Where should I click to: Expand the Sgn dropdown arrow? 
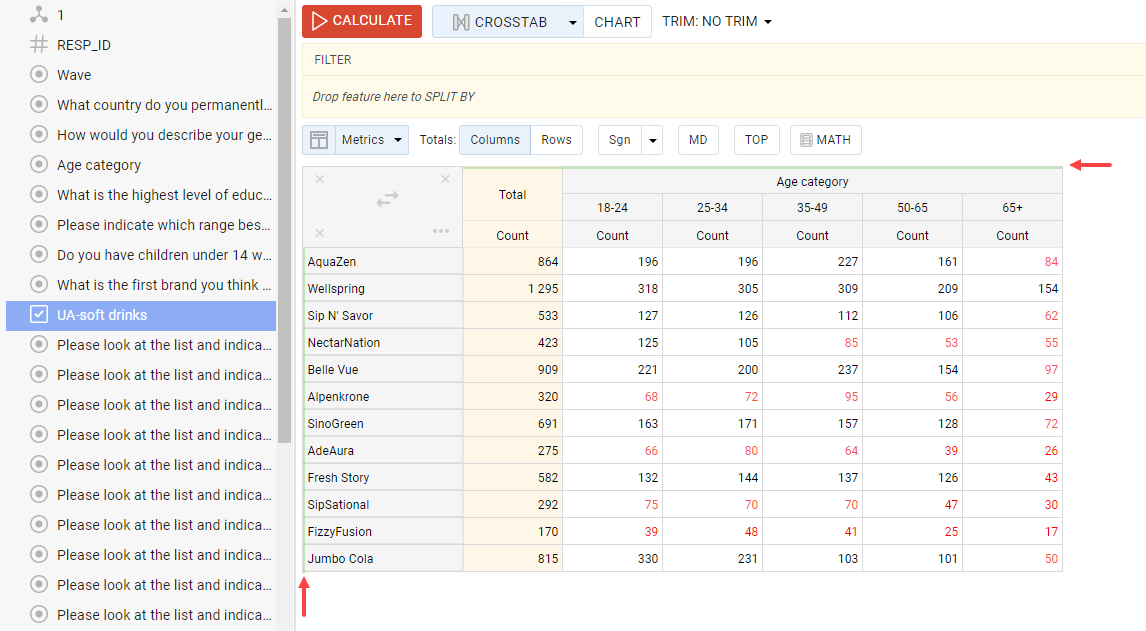(653, 140)
